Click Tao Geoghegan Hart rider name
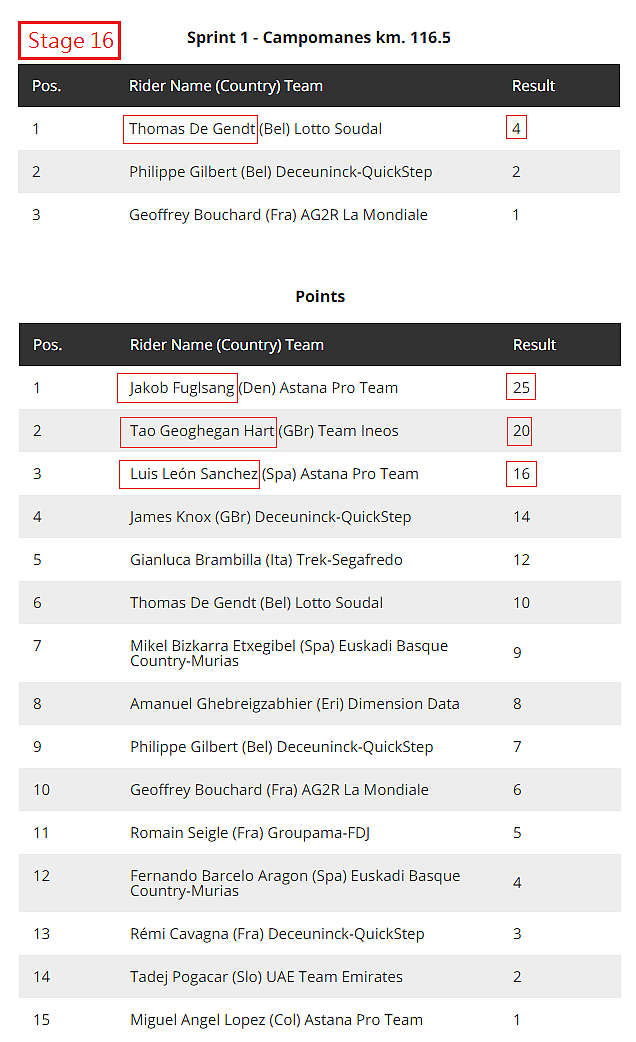The height and width of the screenshot is (1042, 636). point(199,431)
